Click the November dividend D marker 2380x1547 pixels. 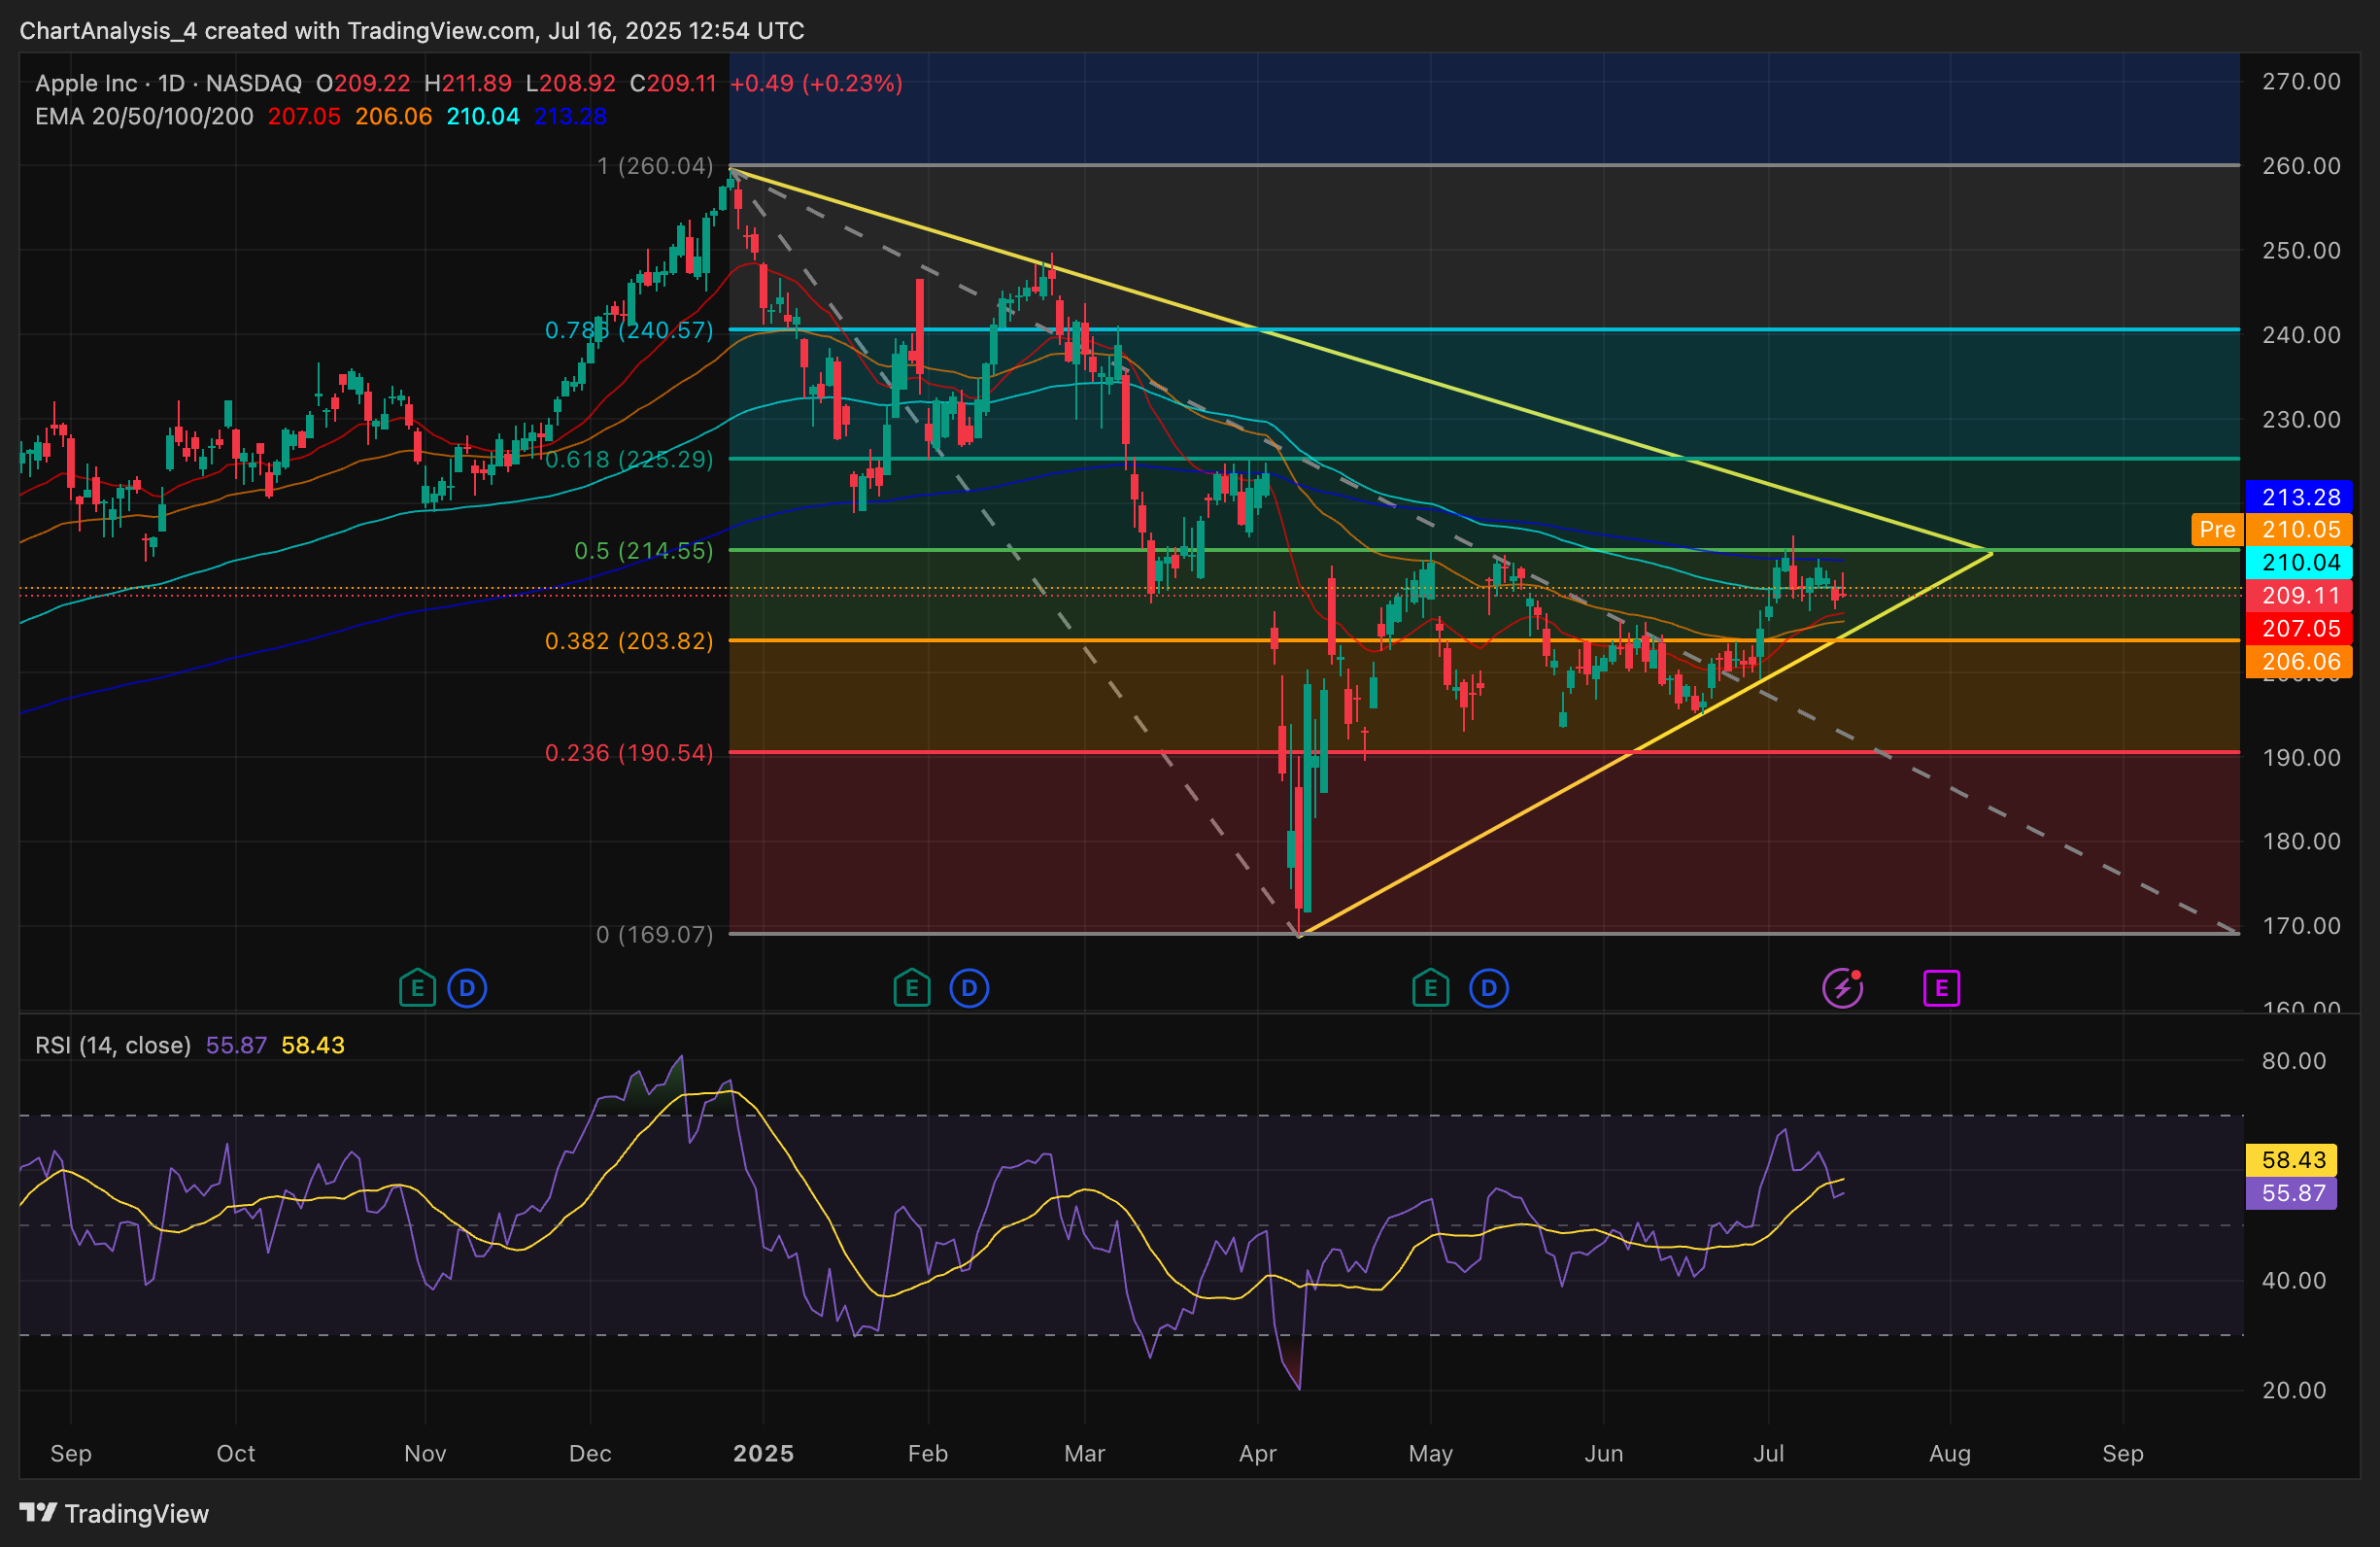(x=467, y=989)
